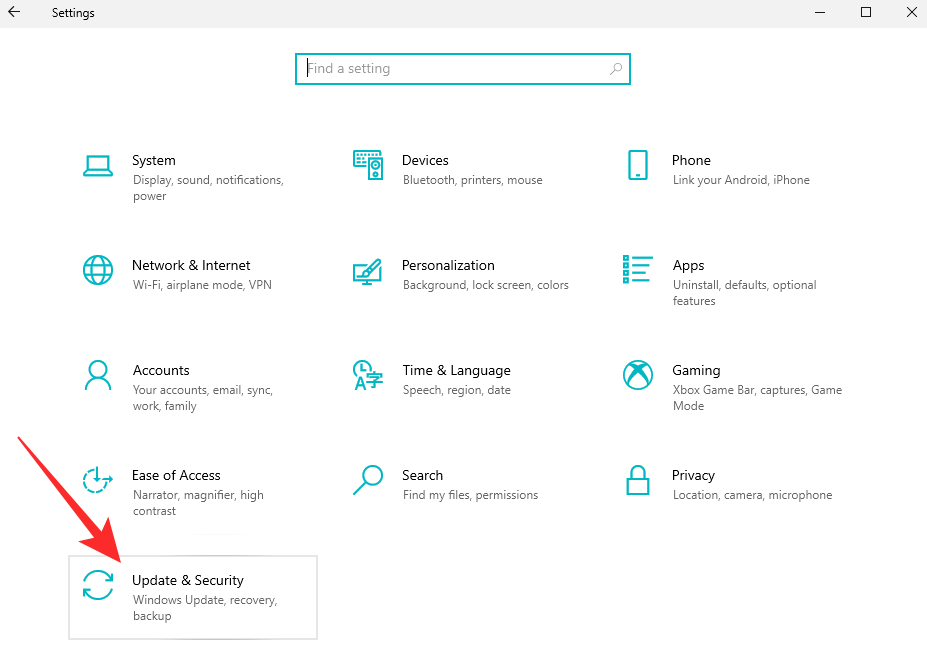
Task: Open Apps using its list icon
Action: 638,269
